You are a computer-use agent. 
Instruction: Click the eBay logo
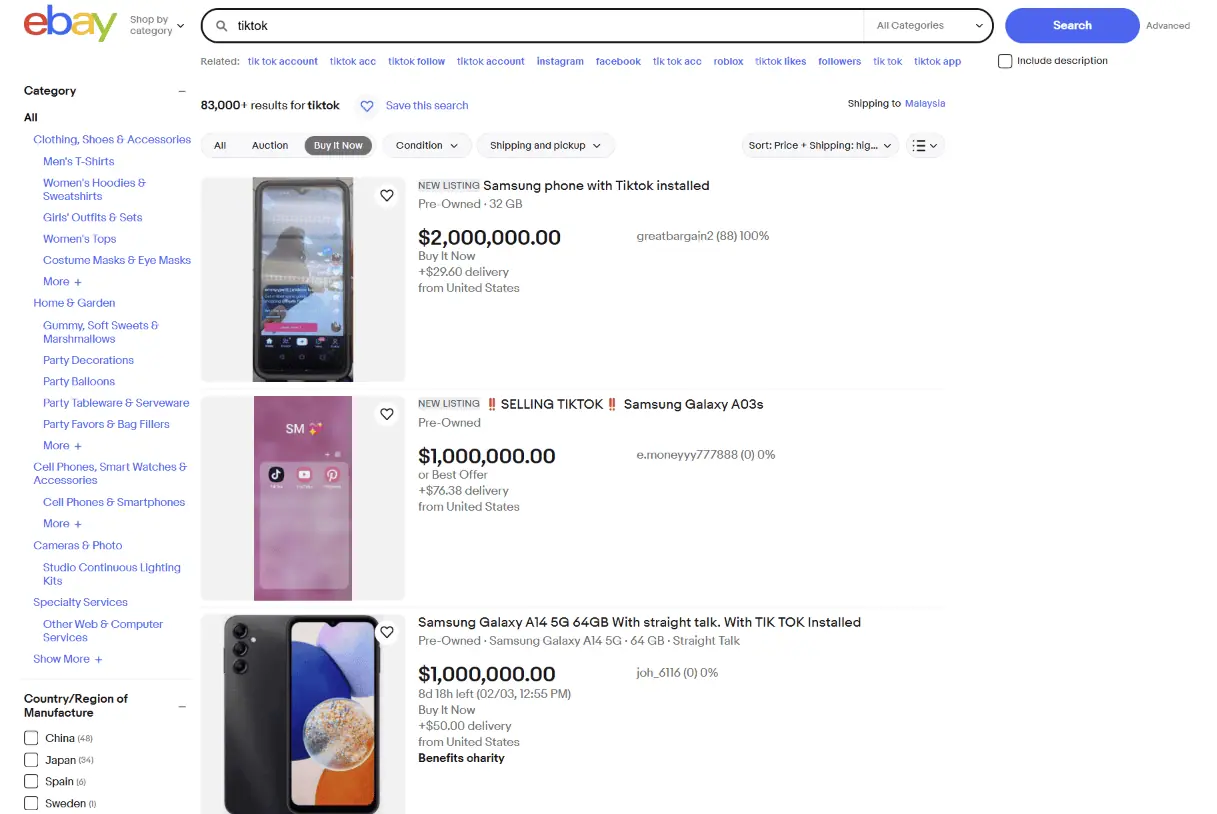[x=70, y=25]
